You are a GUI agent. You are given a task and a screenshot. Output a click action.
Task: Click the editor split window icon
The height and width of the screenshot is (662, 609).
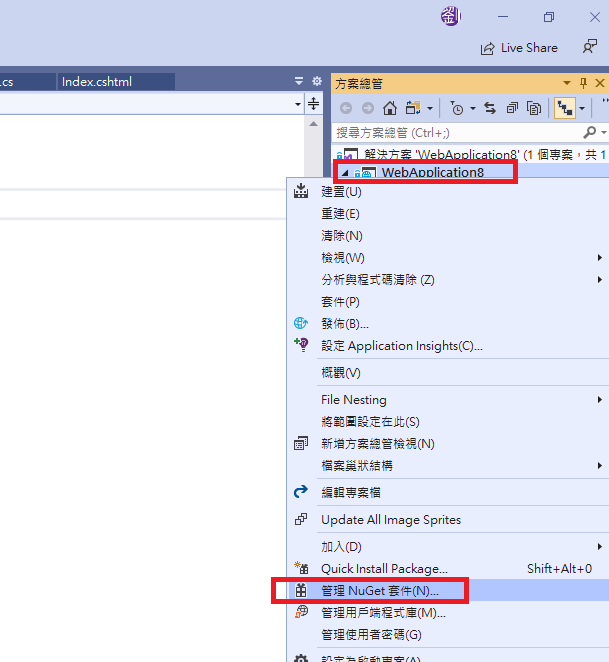click(313, 103)
